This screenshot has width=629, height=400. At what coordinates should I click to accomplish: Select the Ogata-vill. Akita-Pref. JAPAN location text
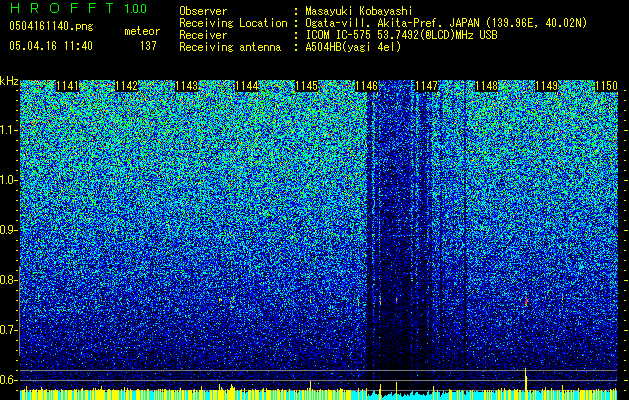tap(446, 23)
